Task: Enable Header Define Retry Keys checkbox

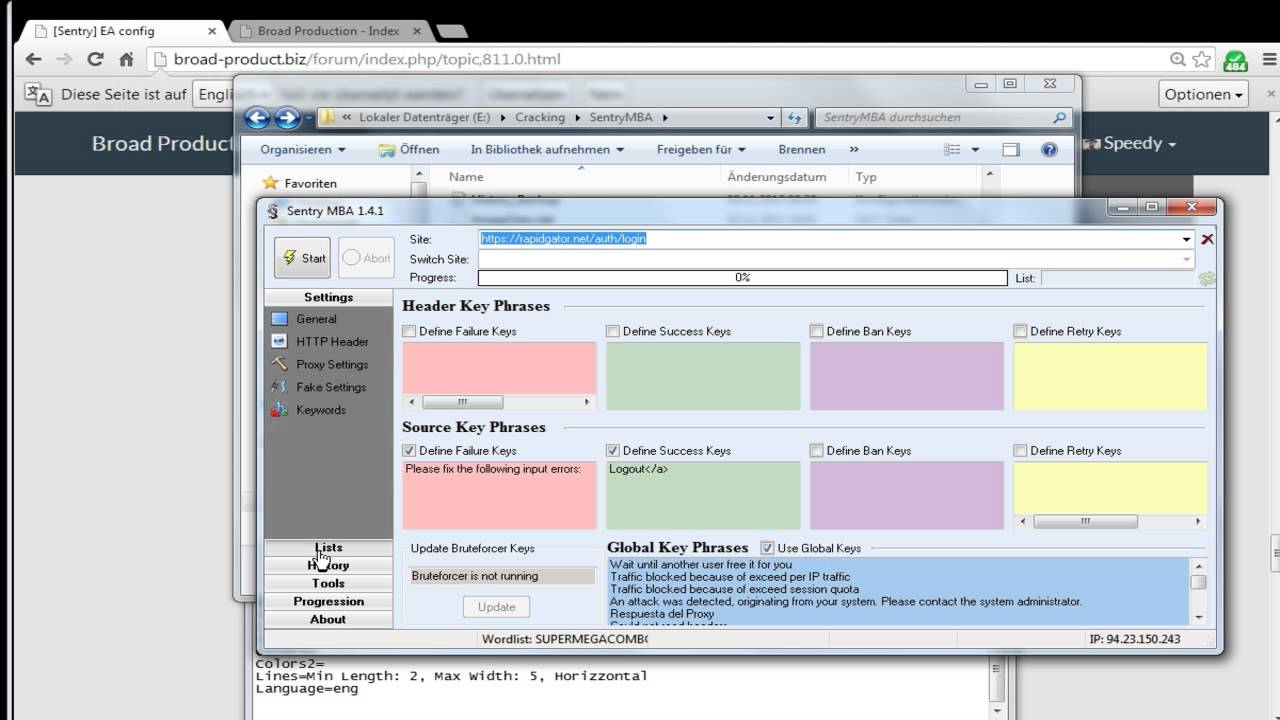Action: tap(1021, 331)
